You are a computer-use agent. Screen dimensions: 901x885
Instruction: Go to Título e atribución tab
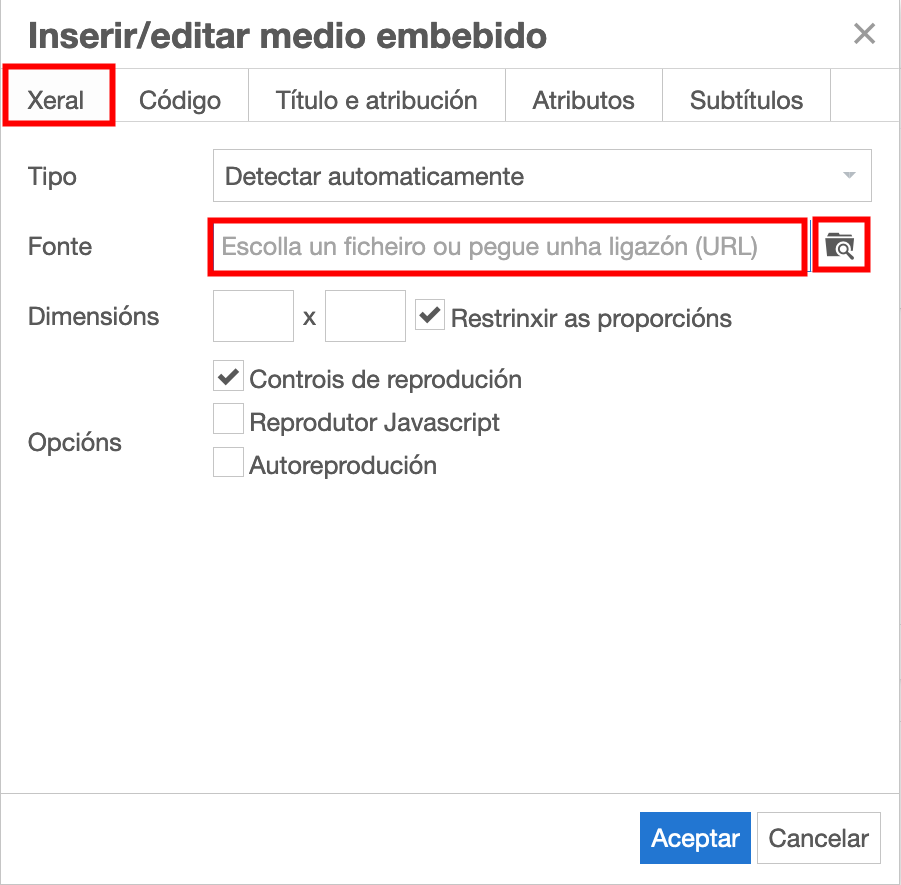376,100
